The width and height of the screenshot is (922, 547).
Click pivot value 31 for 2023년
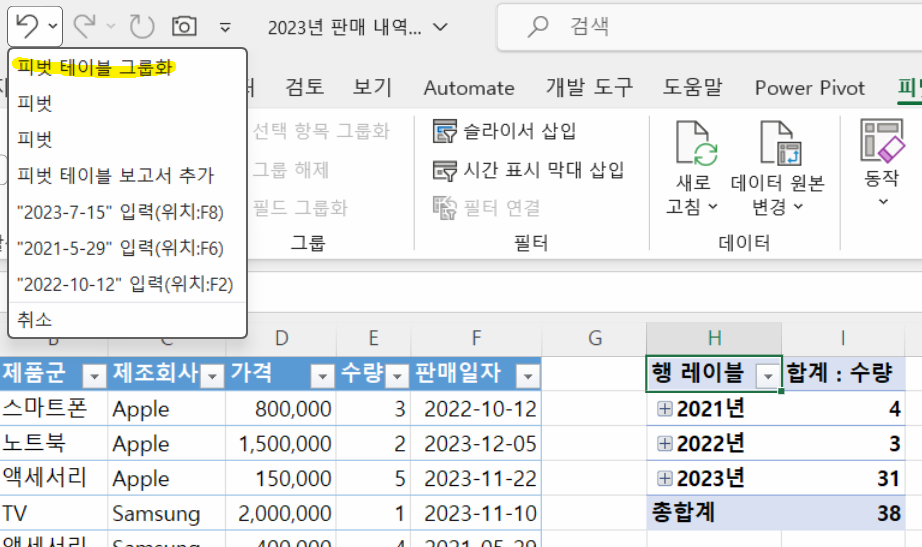pyautogui.click(x=843, y=478)
